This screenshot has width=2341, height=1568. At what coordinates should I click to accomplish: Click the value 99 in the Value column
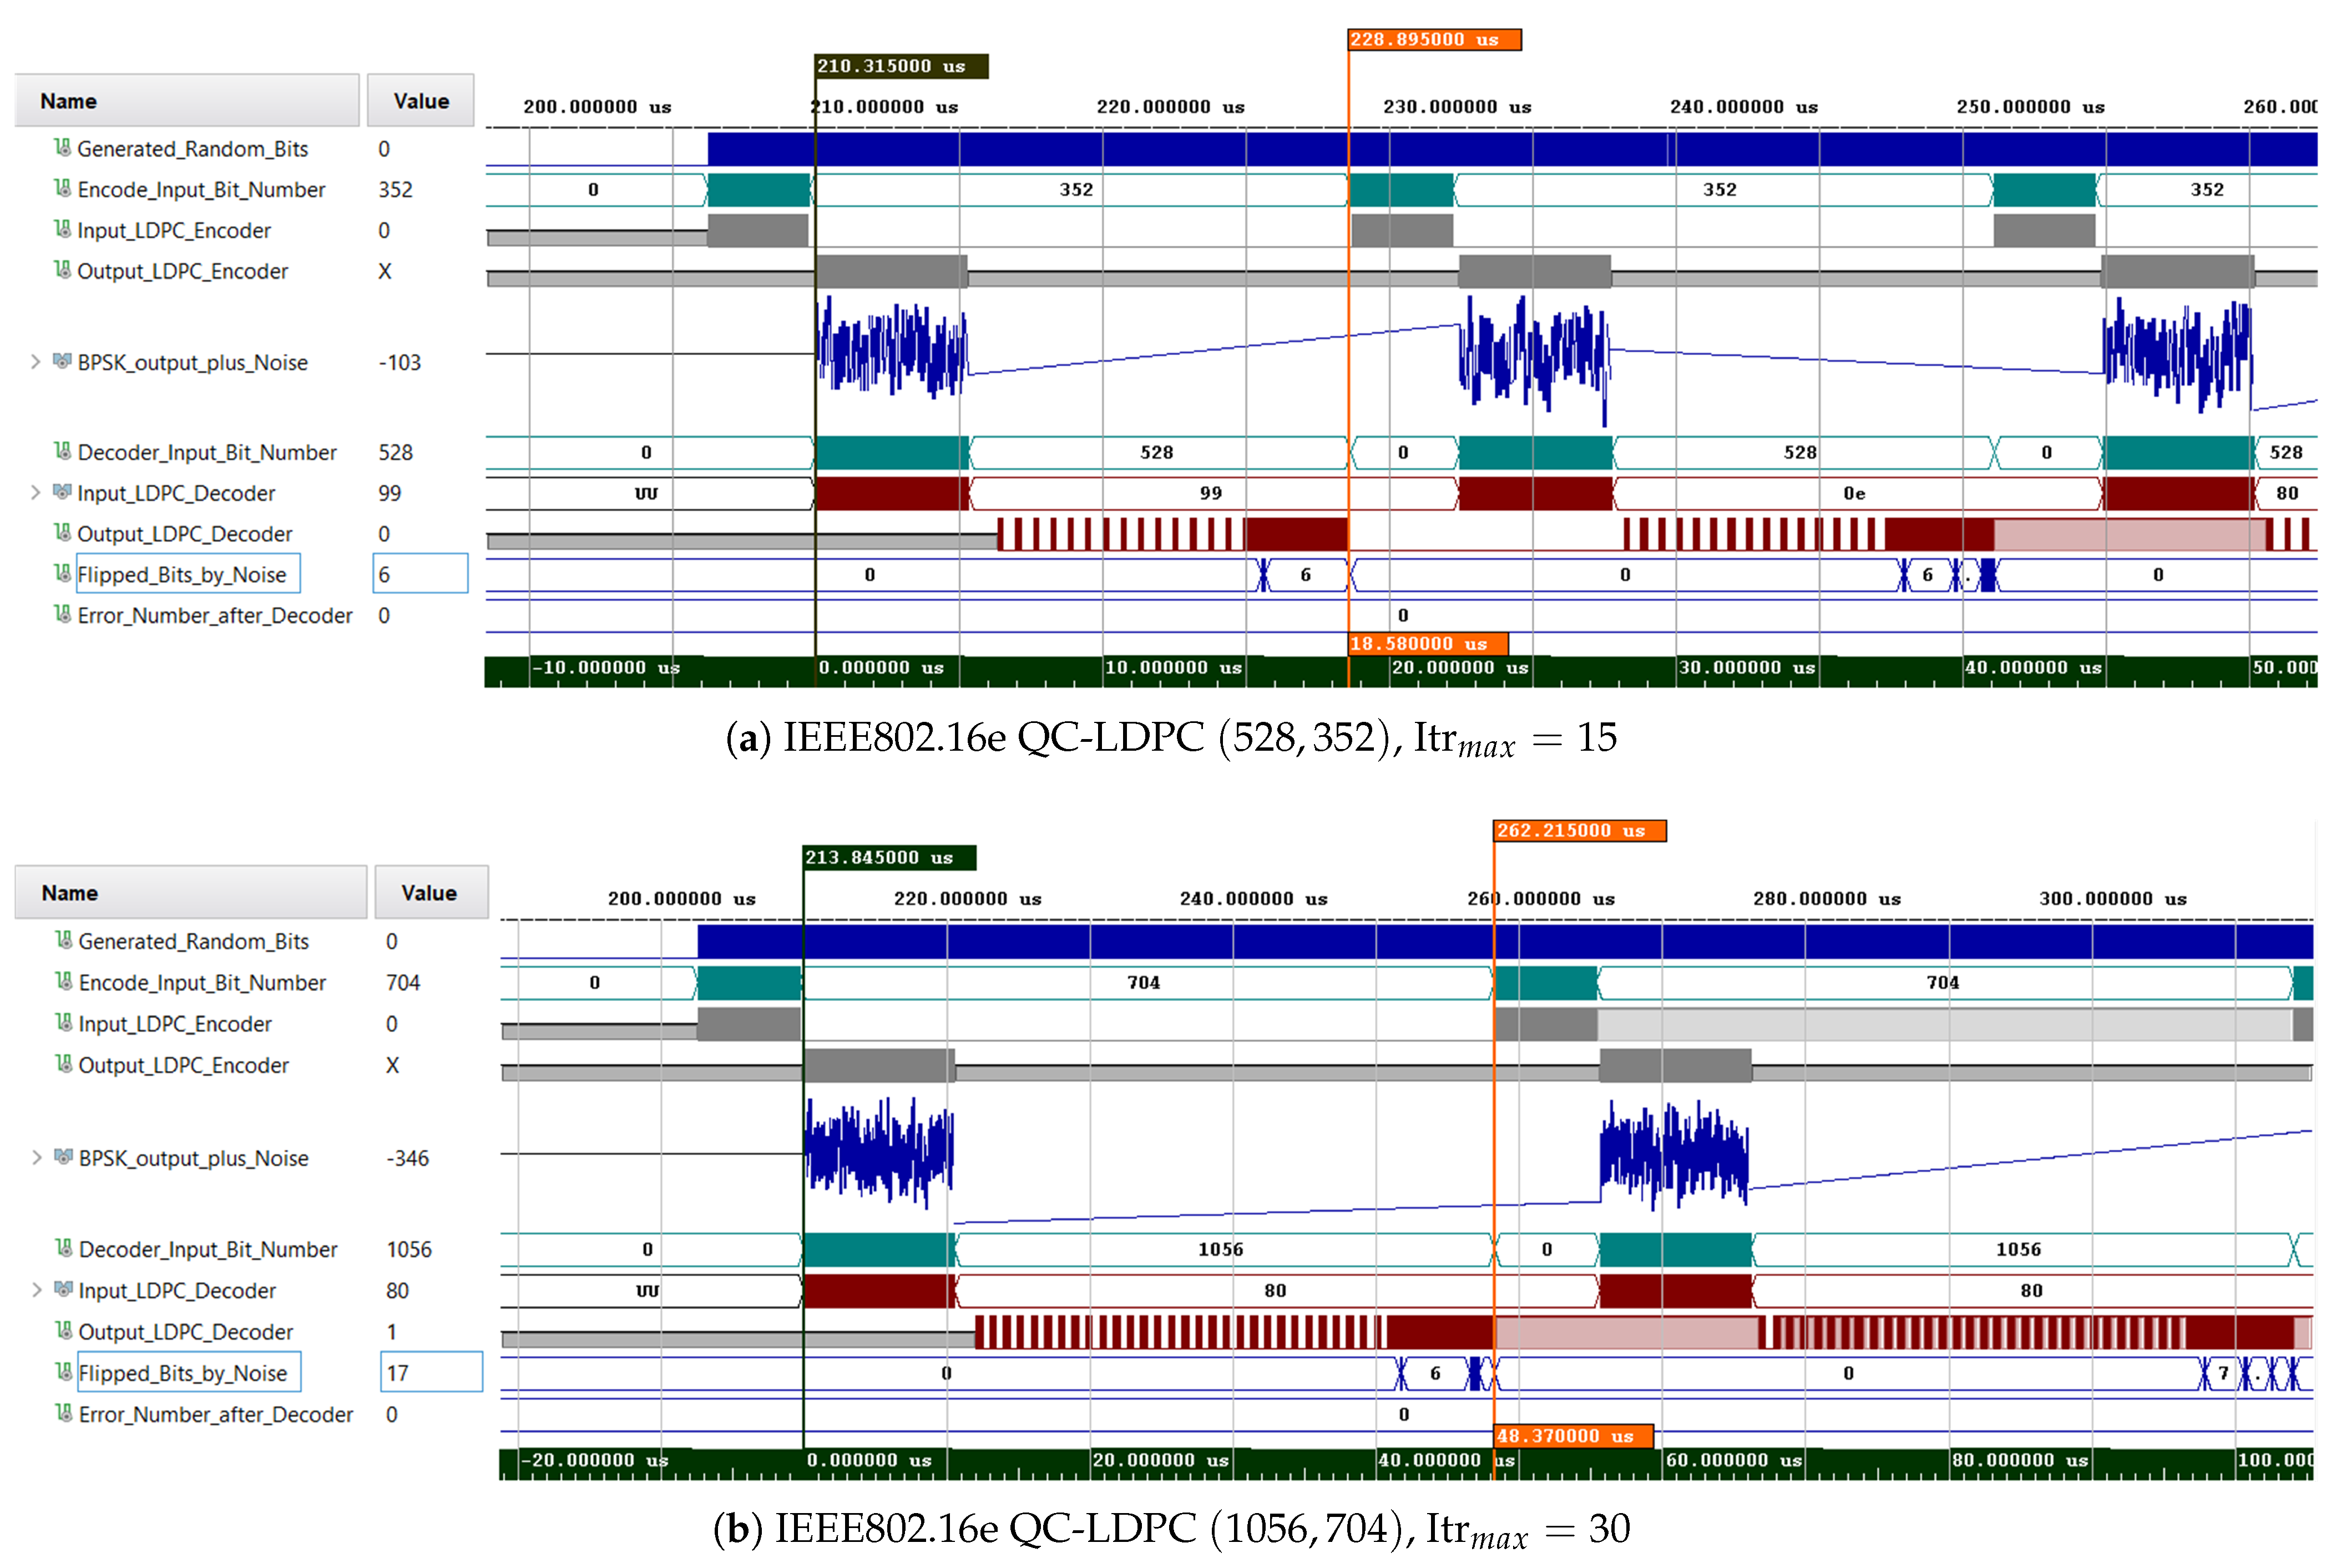(390, 493)
